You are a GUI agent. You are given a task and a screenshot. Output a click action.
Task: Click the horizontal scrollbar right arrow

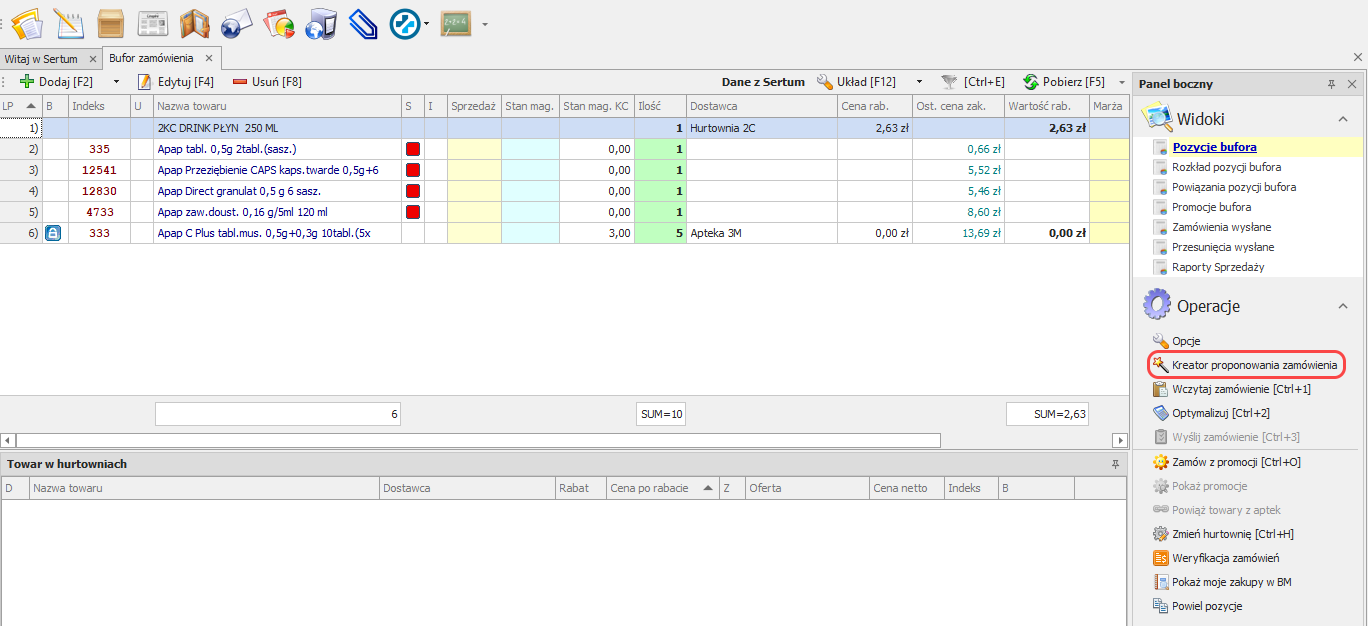[x=1120, y=440]
